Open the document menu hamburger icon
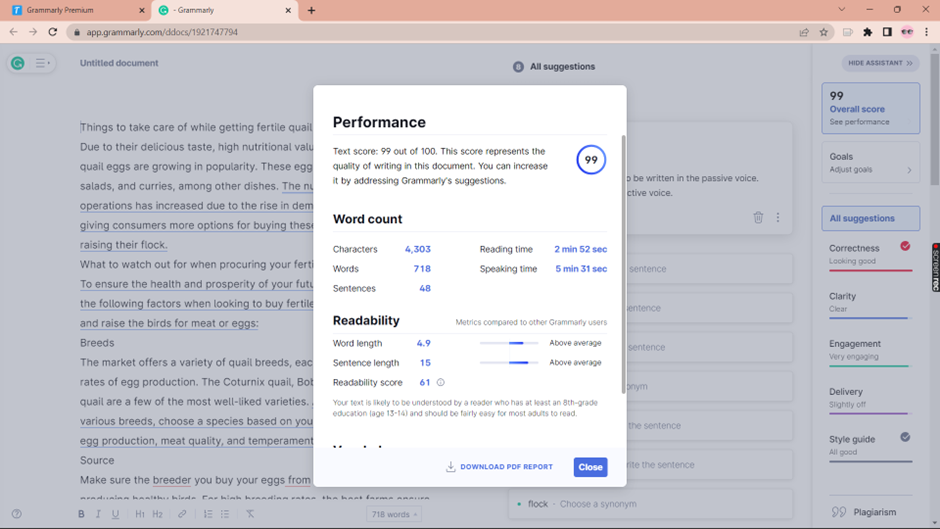Viewport: 940px width, 529px height. click(41, 63)
